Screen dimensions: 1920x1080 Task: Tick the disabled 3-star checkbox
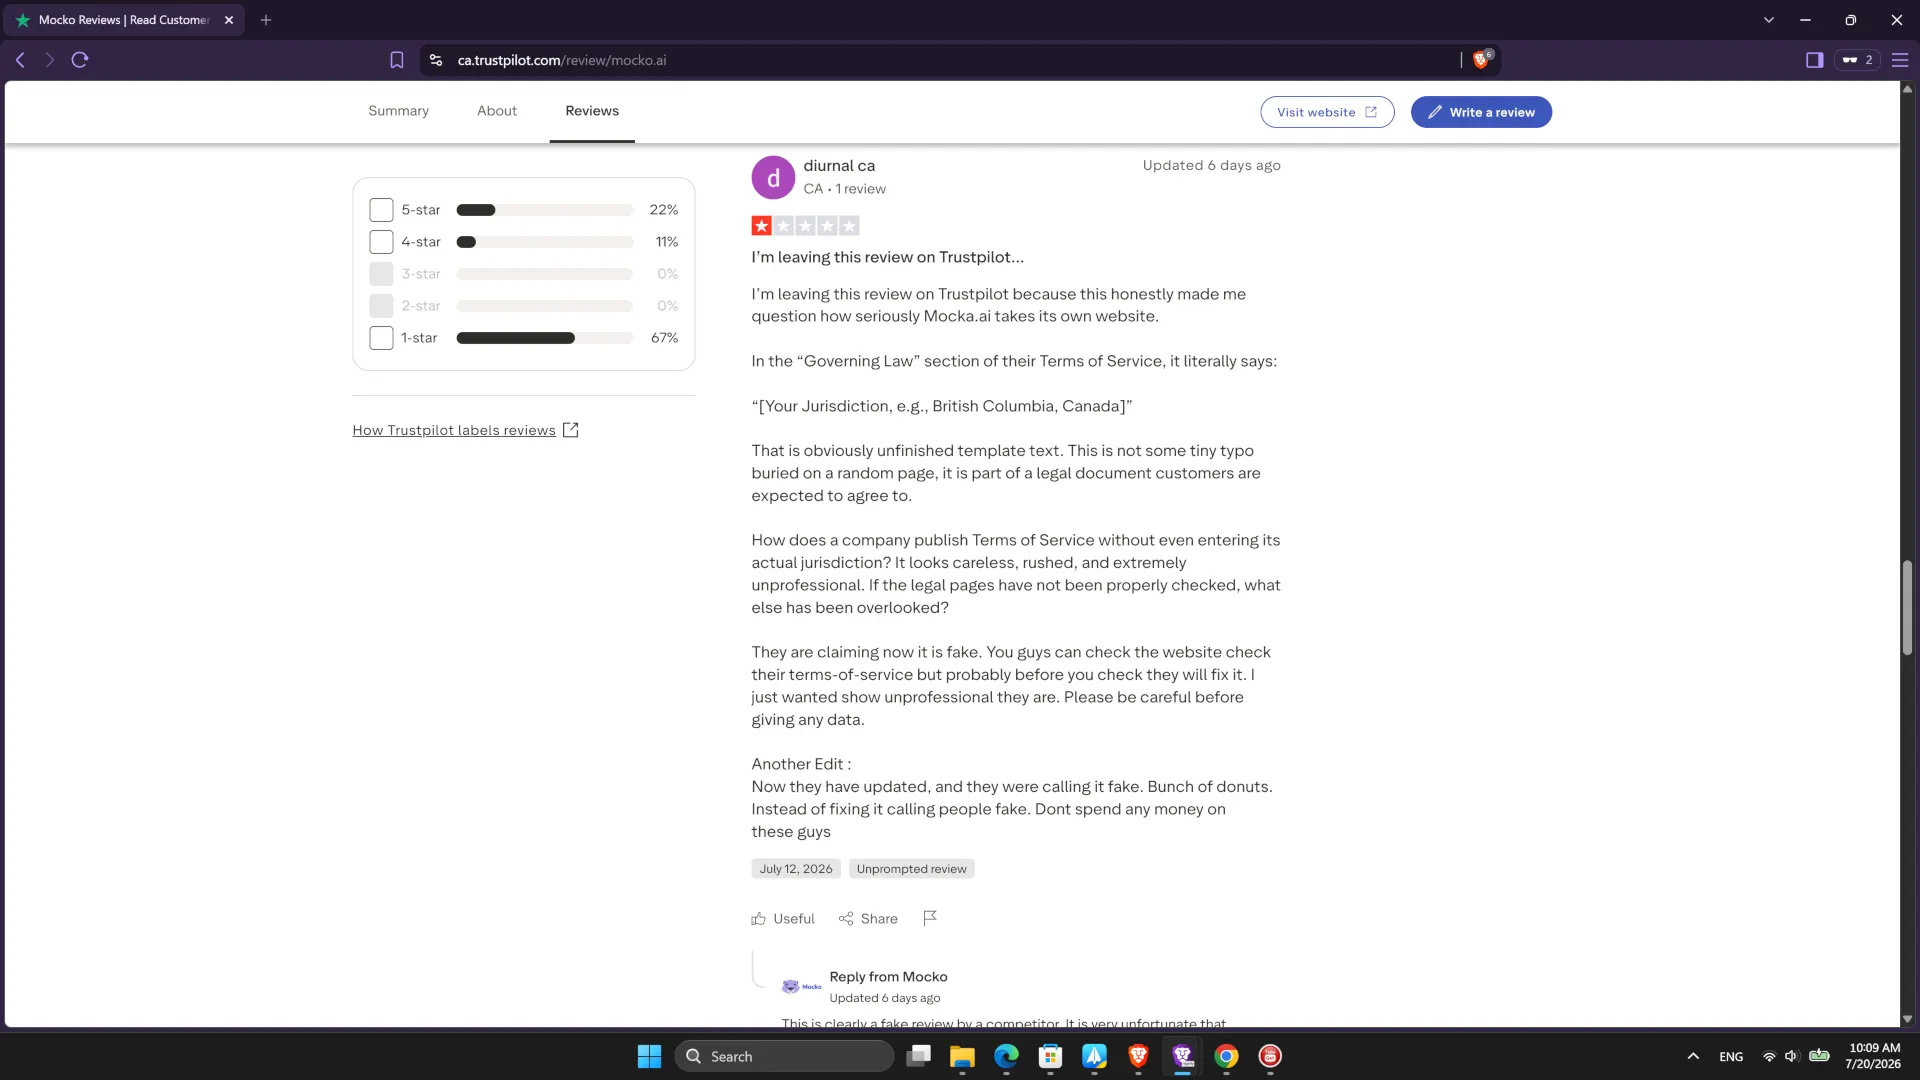381,274
